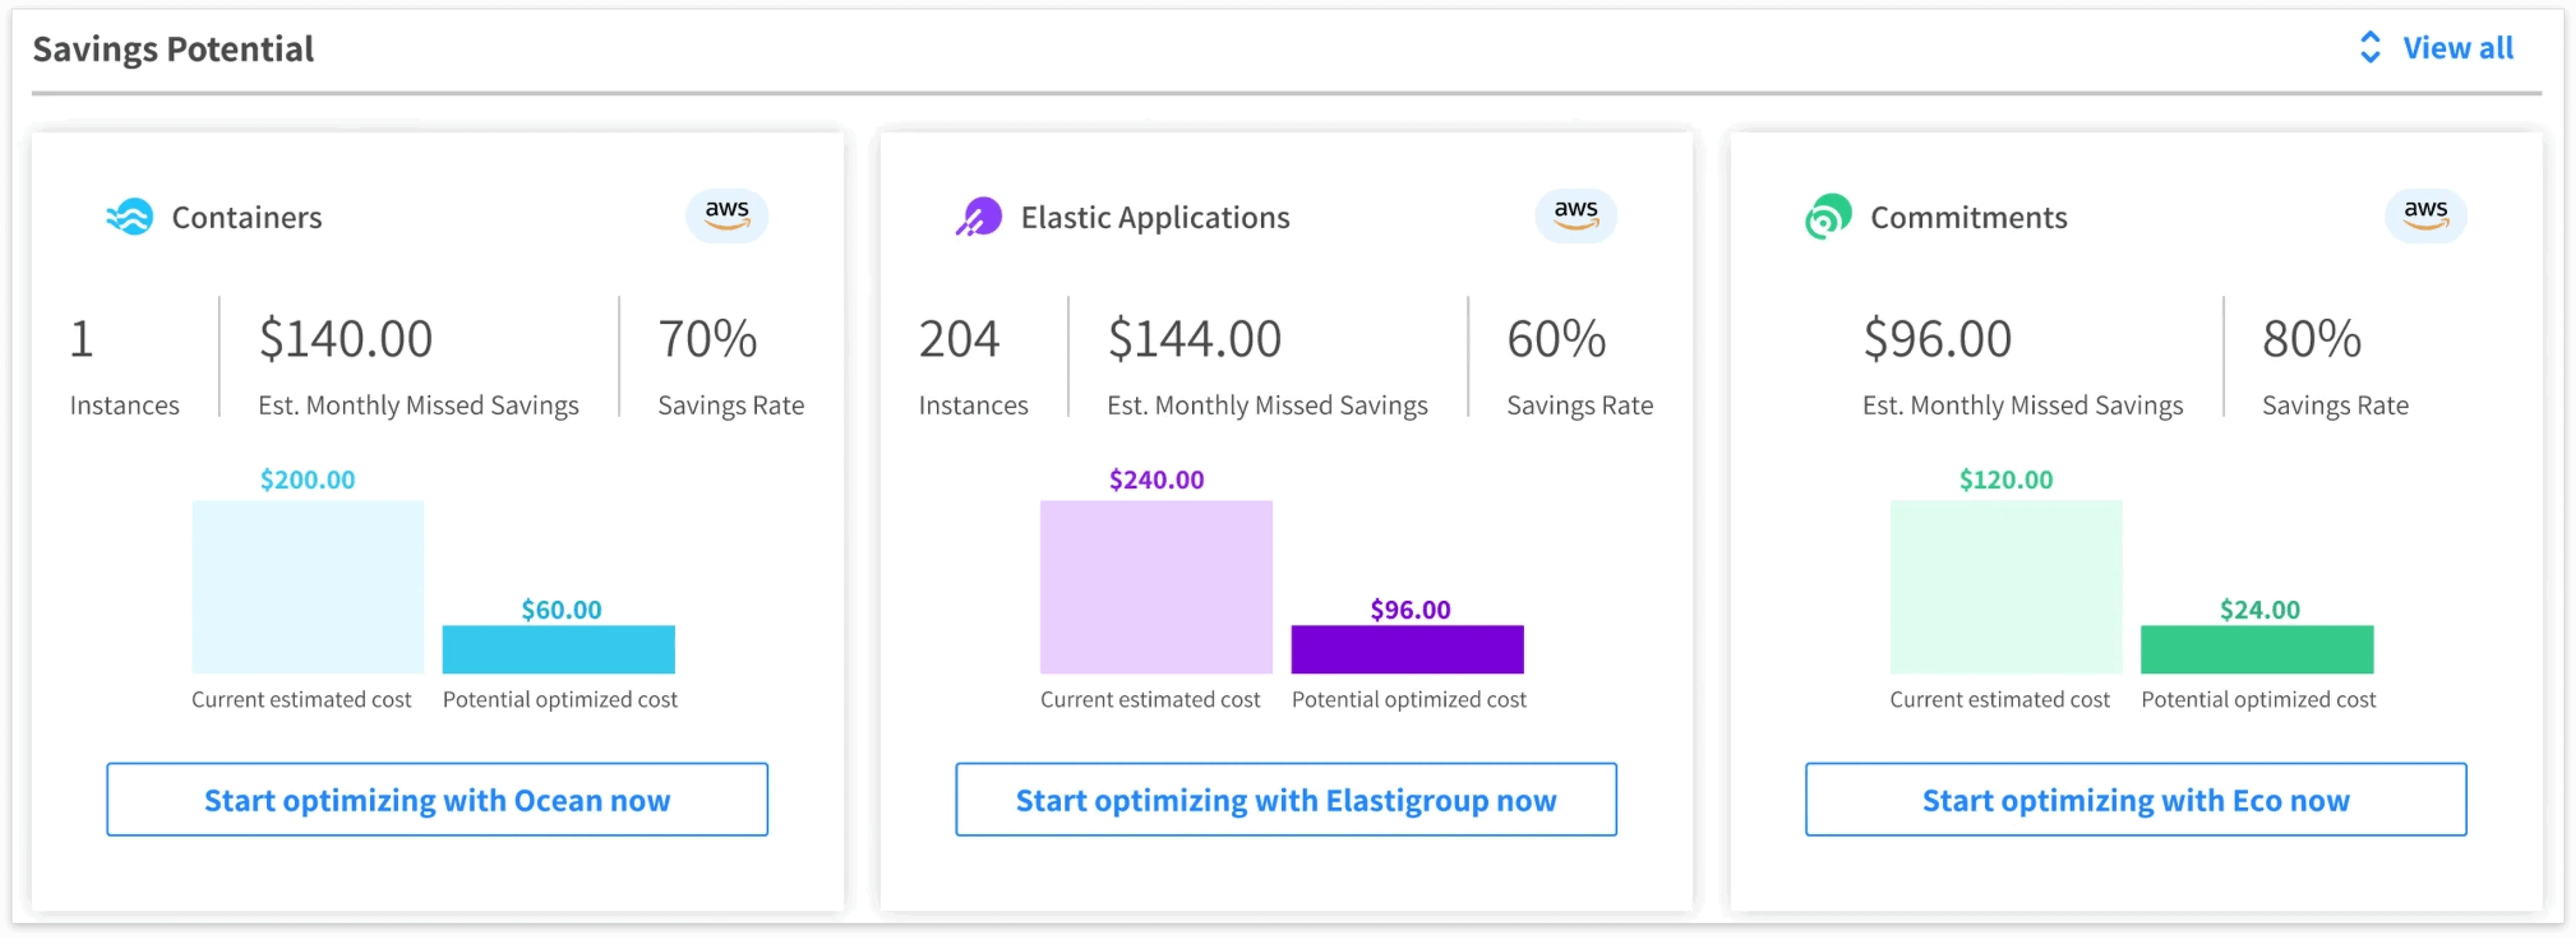This screenshot has width=2576, height=938.
Task: Open the View all link
Action: (x=2458, y=48)
